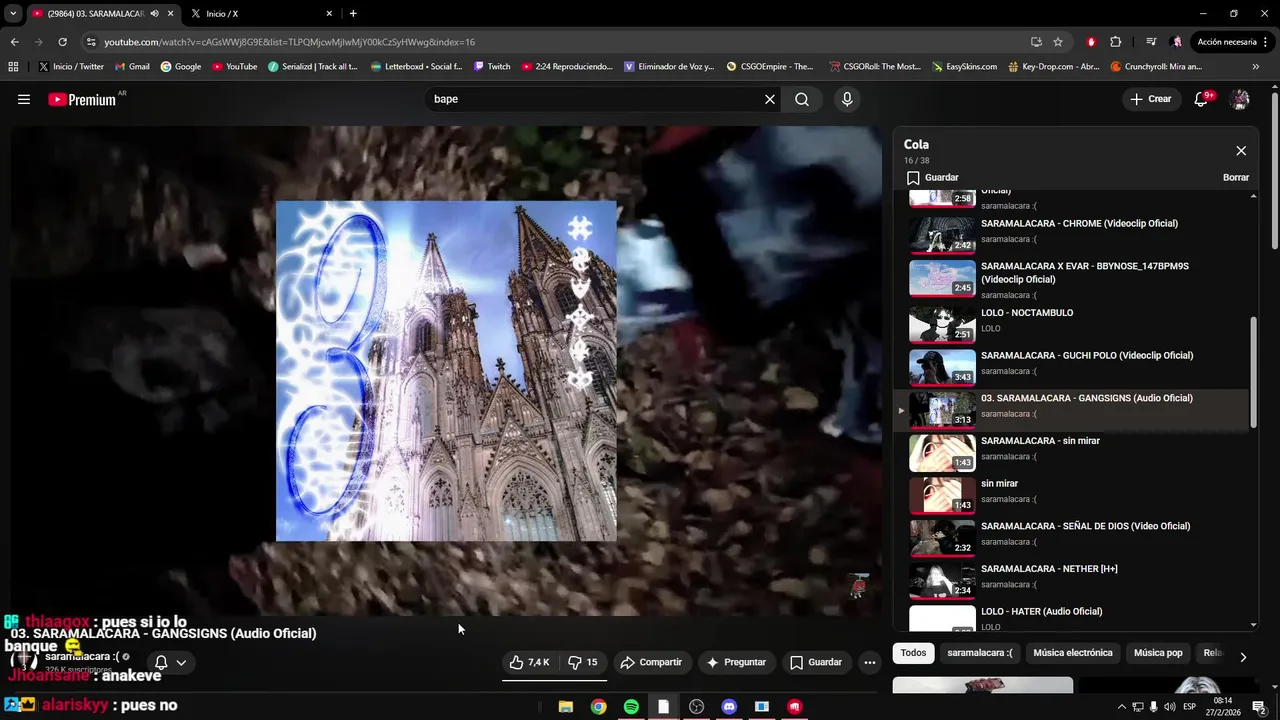Open the notifications bell showing 9+
The height and width of the screenshot is (720, 1280).
[x=1202, y=99]
